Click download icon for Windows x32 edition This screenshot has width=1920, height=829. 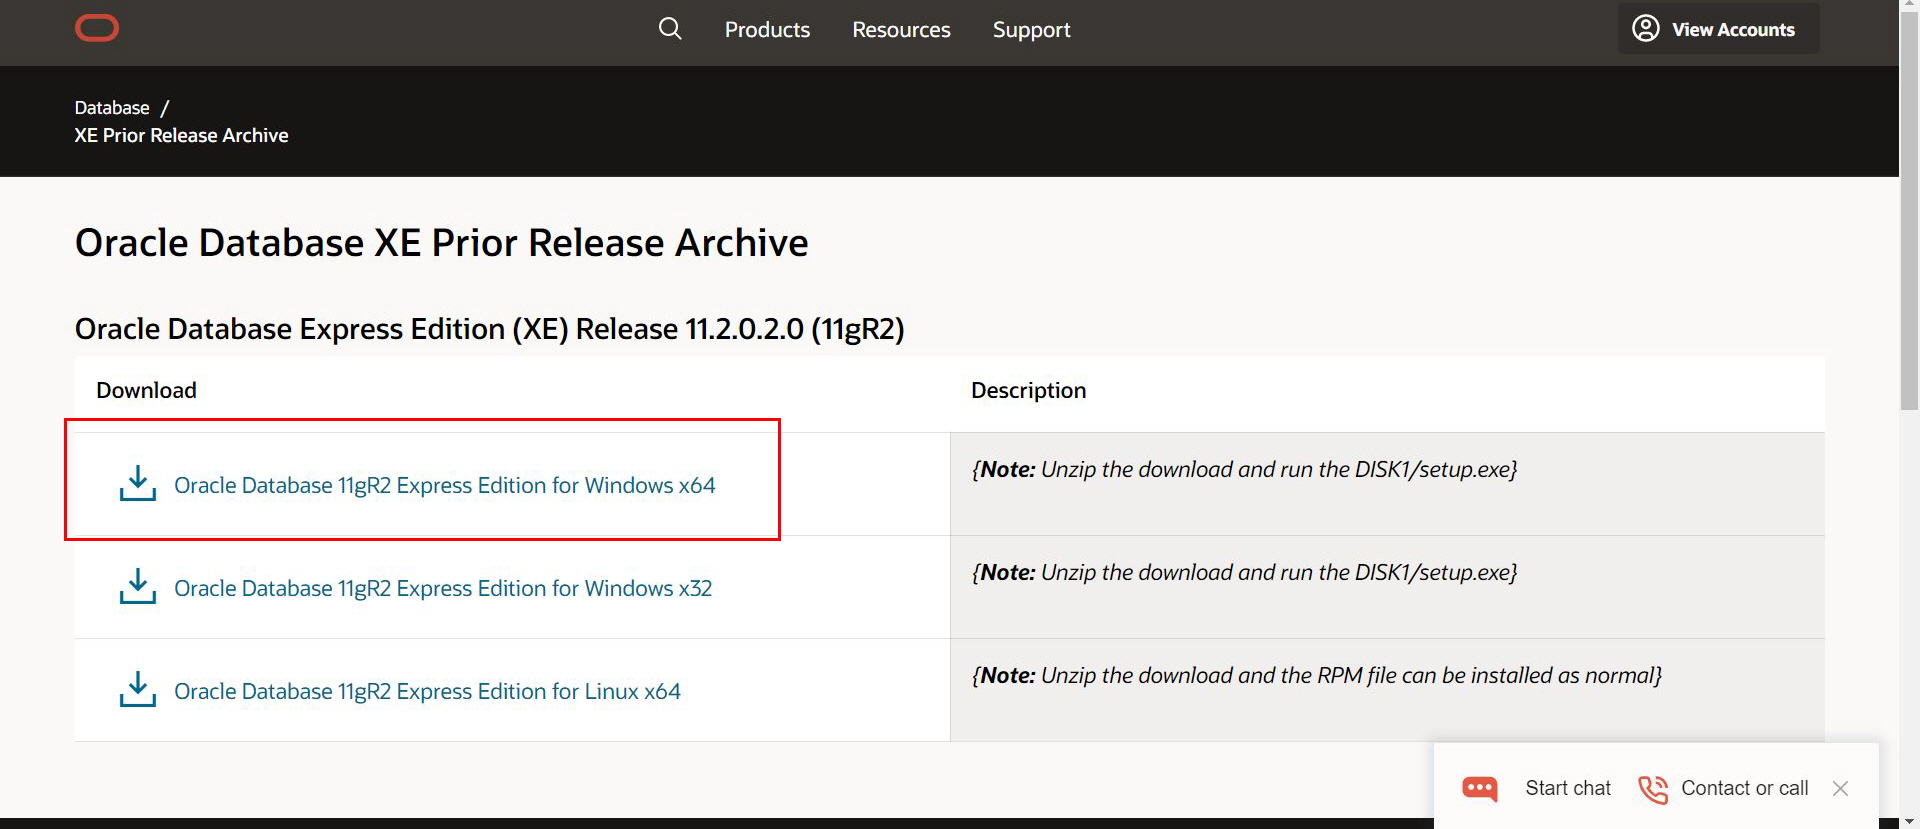(138, 586)
